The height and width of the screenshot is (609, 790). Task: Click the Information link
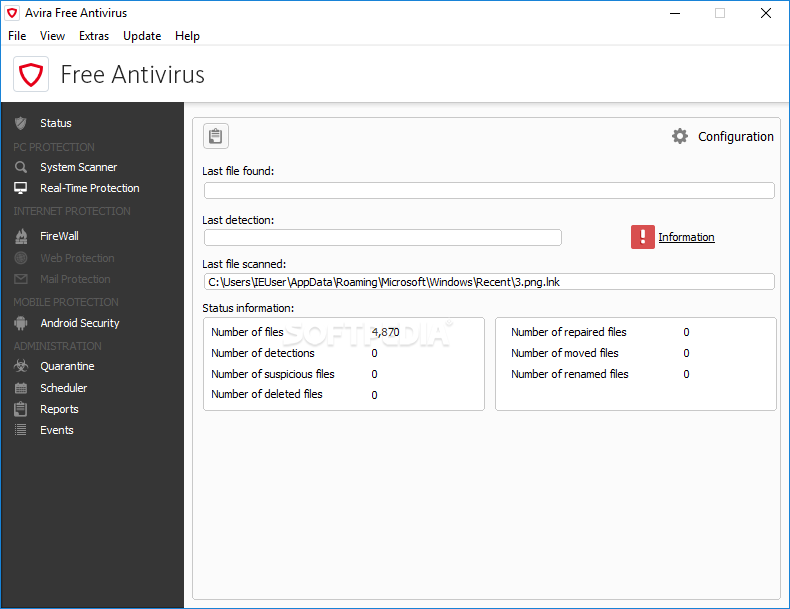[x=686, y=237]
